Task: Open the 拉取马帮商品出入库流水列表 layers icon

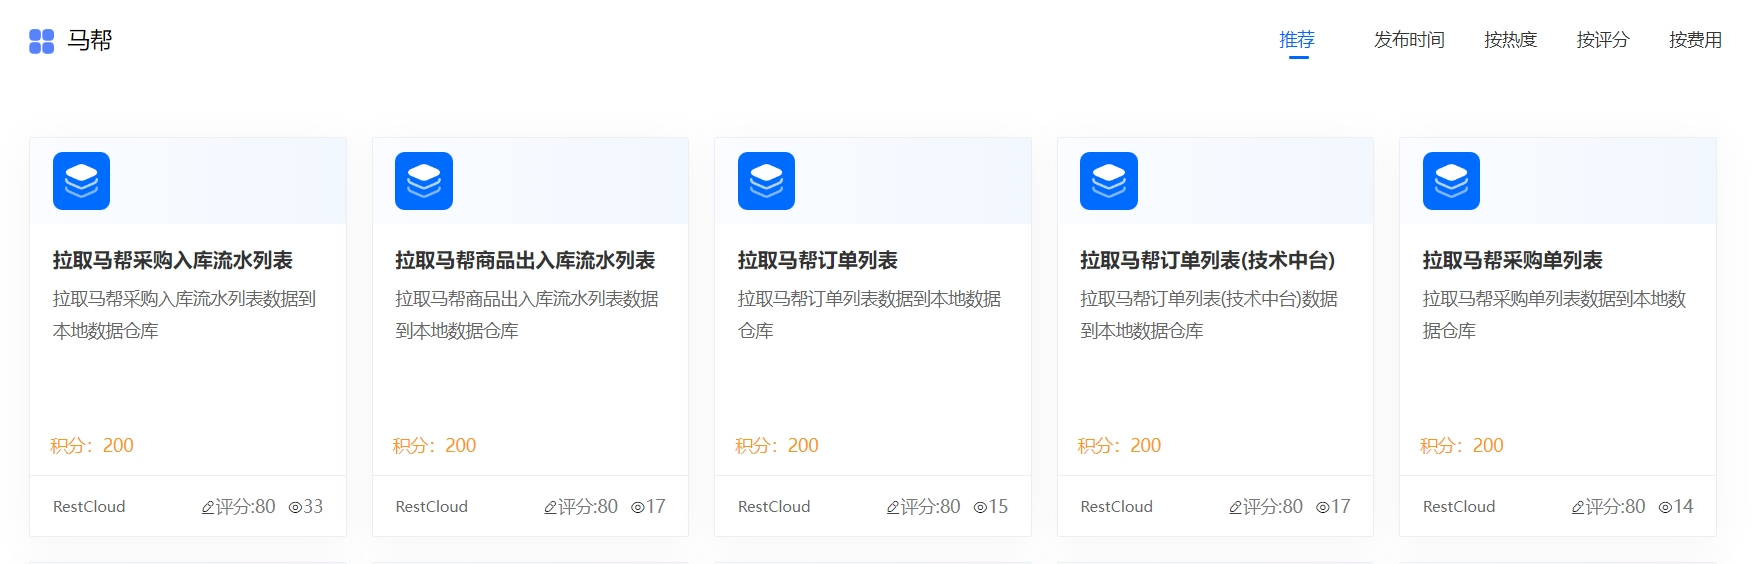Action: (424, 181)
